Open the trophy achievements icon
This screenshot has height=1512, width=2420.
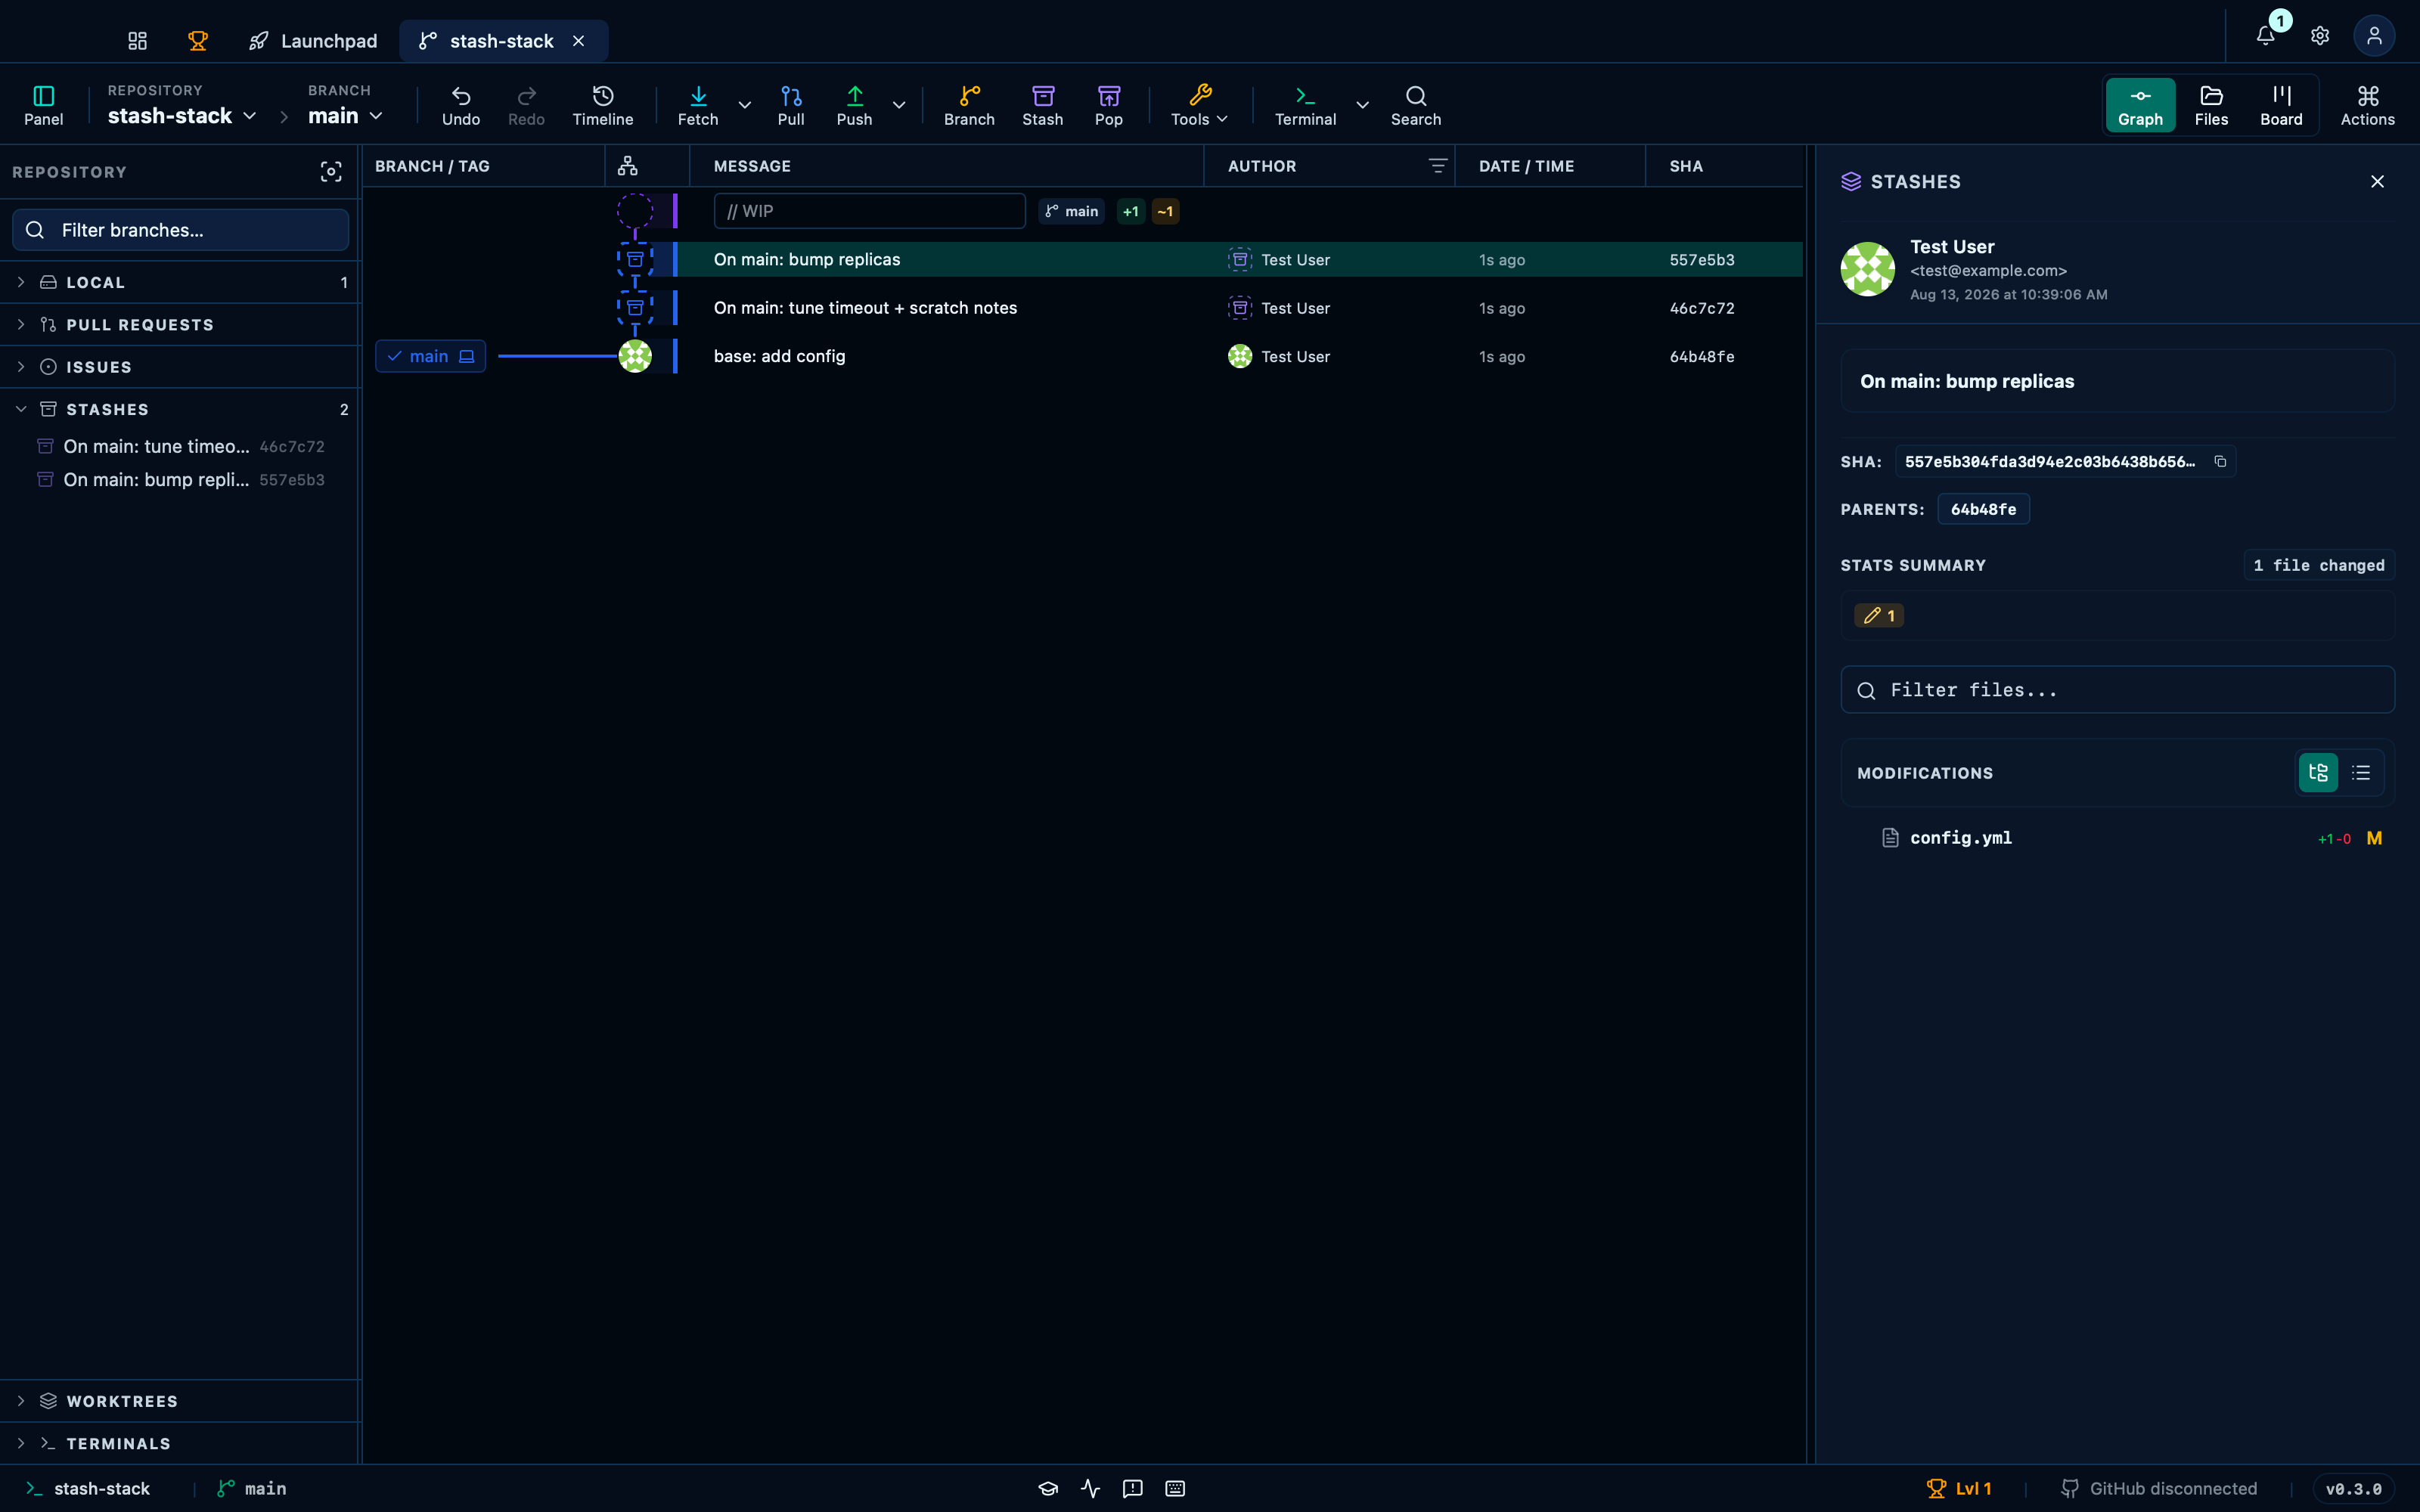(x=198, y=41)
